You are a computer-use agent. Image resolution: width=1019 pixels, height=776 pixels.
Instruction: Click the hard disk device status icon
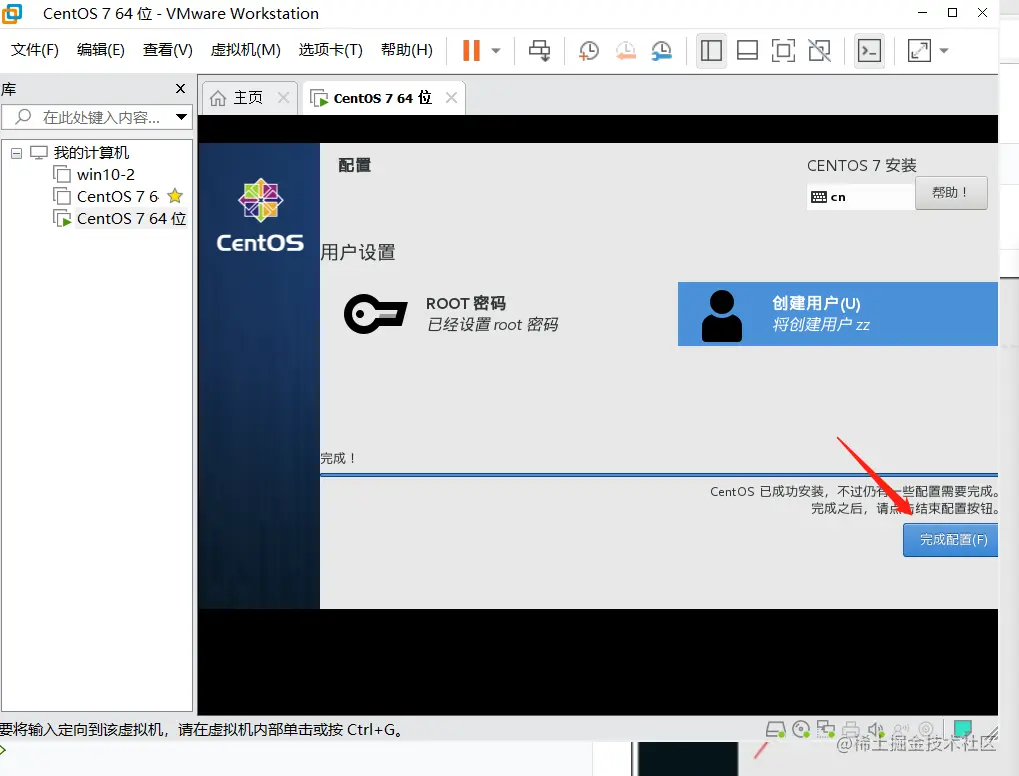coord(775,731)
